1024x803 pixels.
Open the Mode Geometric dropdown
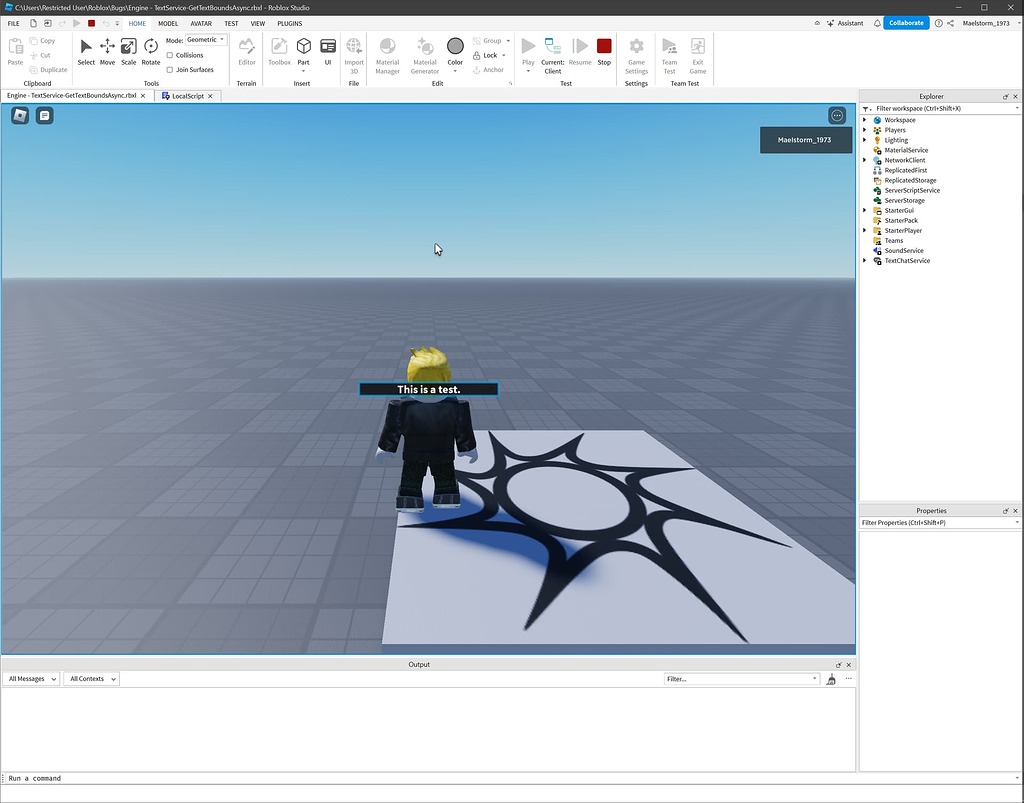tap(207, 40)
